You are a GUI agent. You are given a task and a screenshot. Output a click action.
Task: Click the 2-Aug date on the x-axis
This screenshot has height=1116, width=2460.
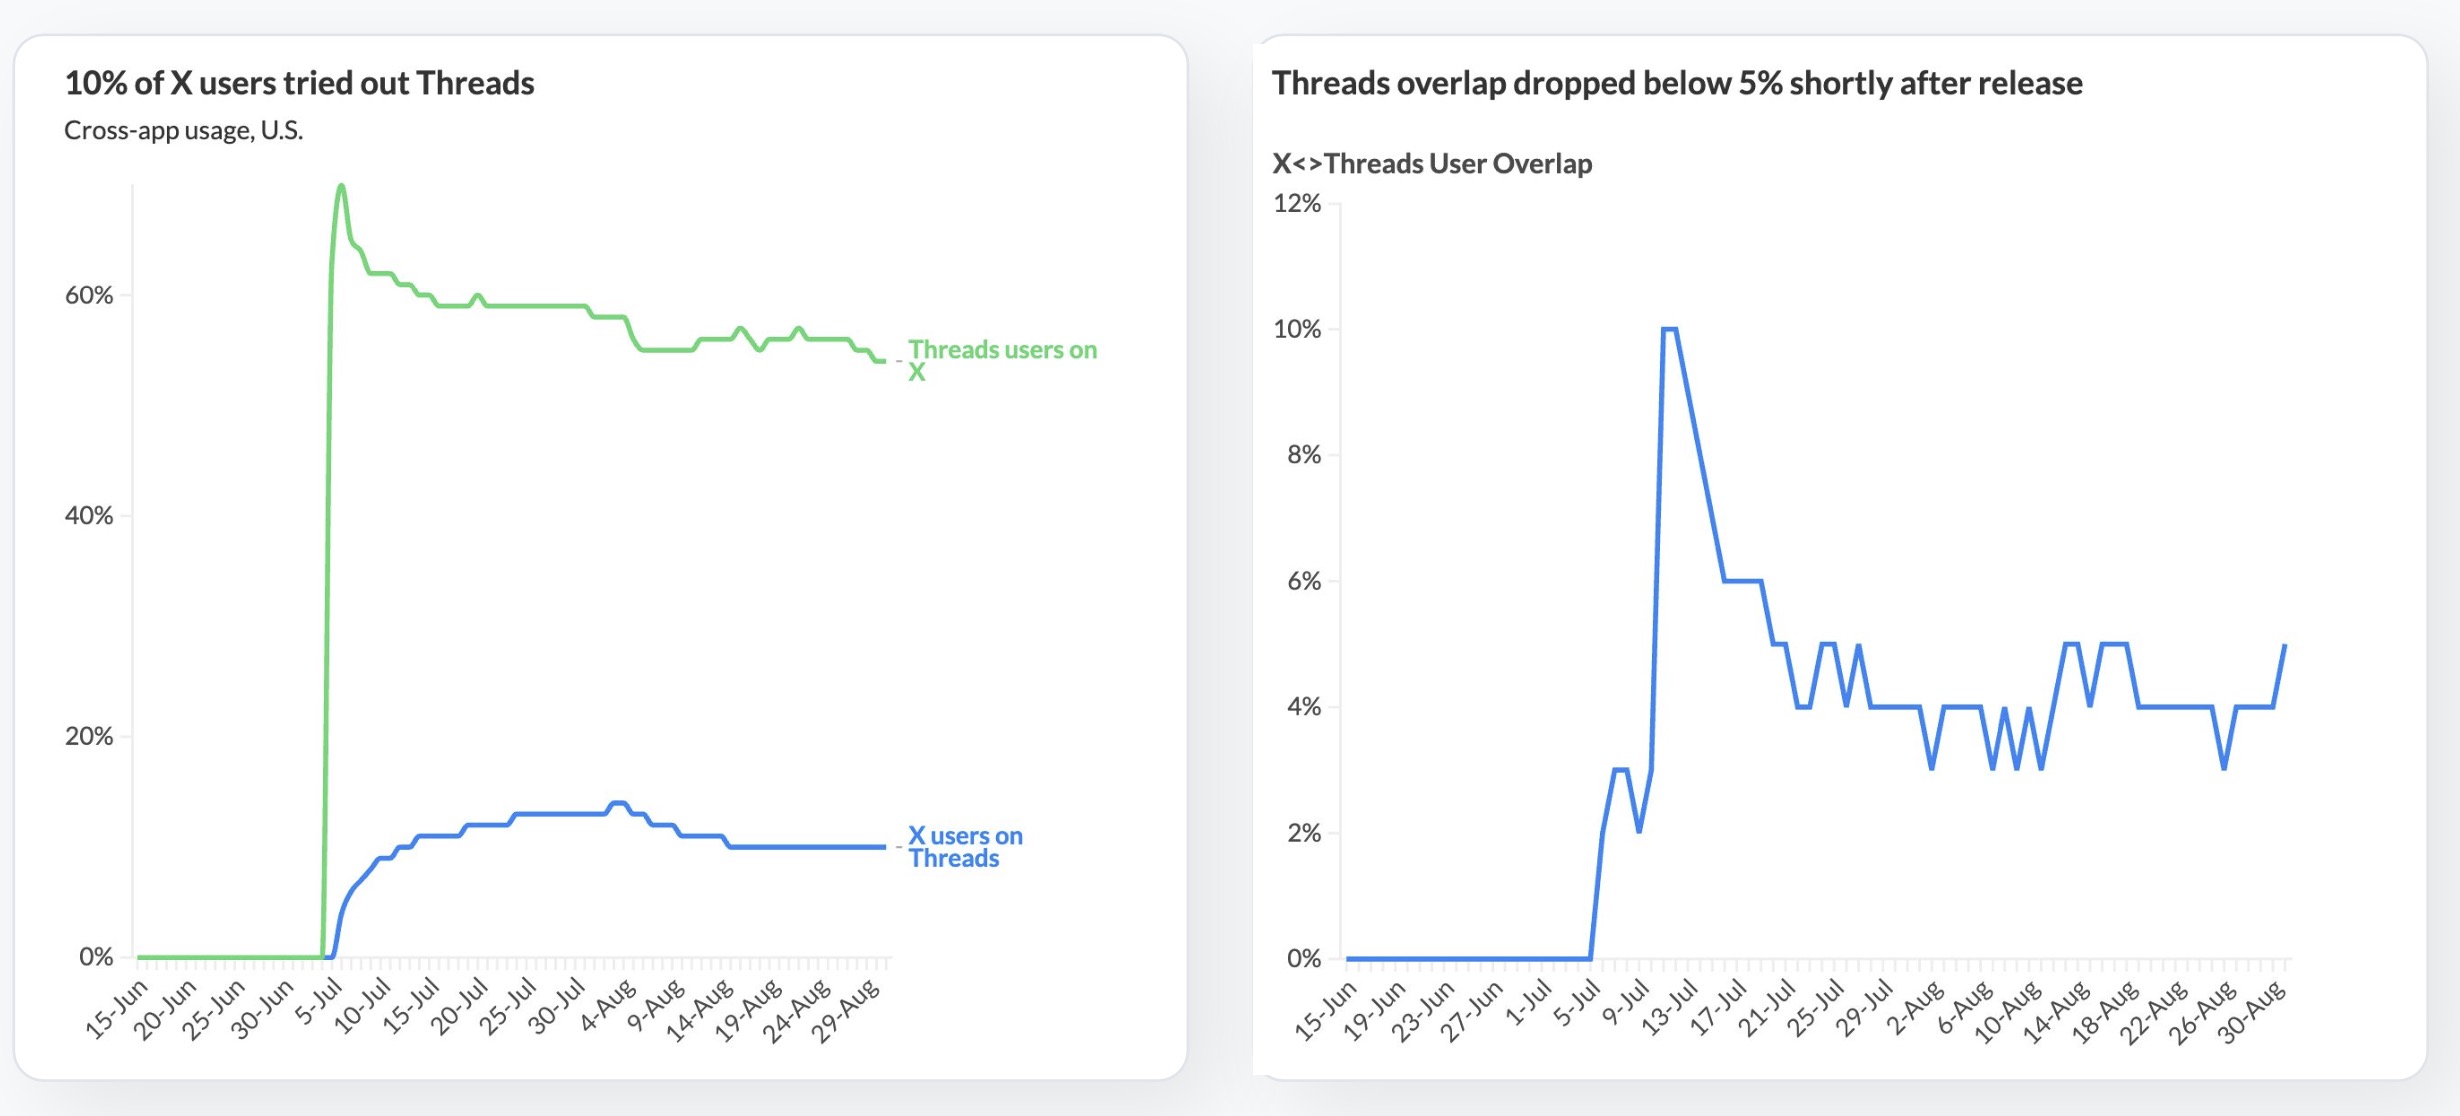(1915, 1006)
